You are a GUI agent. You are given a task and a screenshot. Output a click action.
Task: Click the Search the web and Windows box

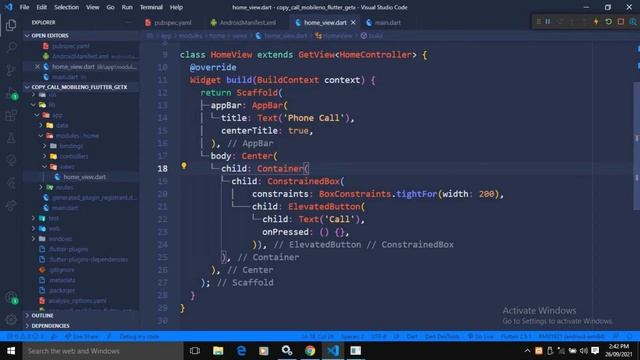tap(103, 351)
